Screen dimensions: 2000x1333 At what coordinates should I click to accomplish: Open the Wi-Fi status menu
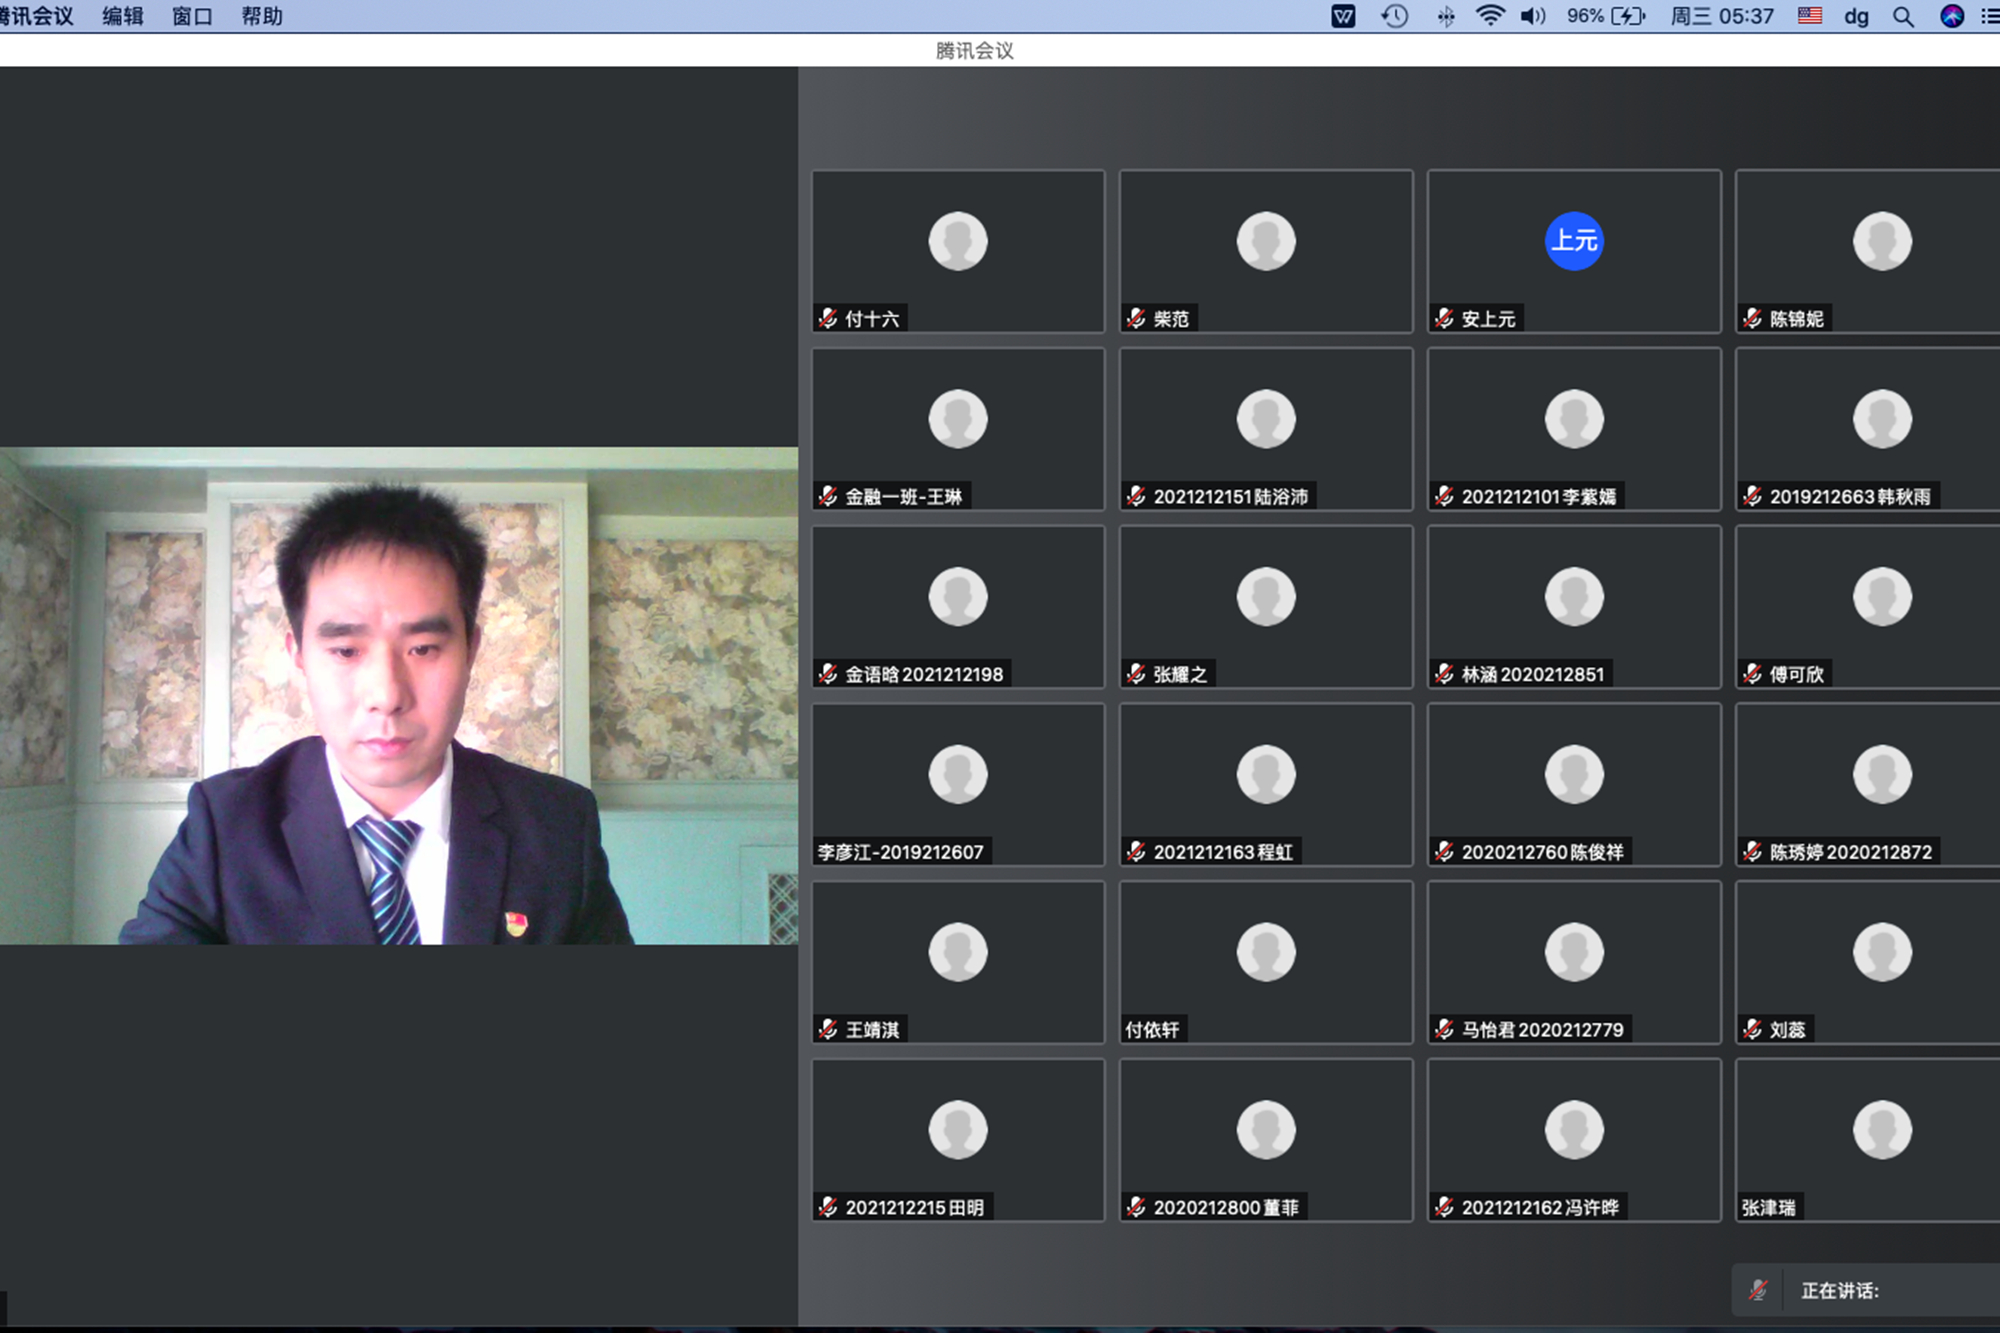tap(1490, 16)
